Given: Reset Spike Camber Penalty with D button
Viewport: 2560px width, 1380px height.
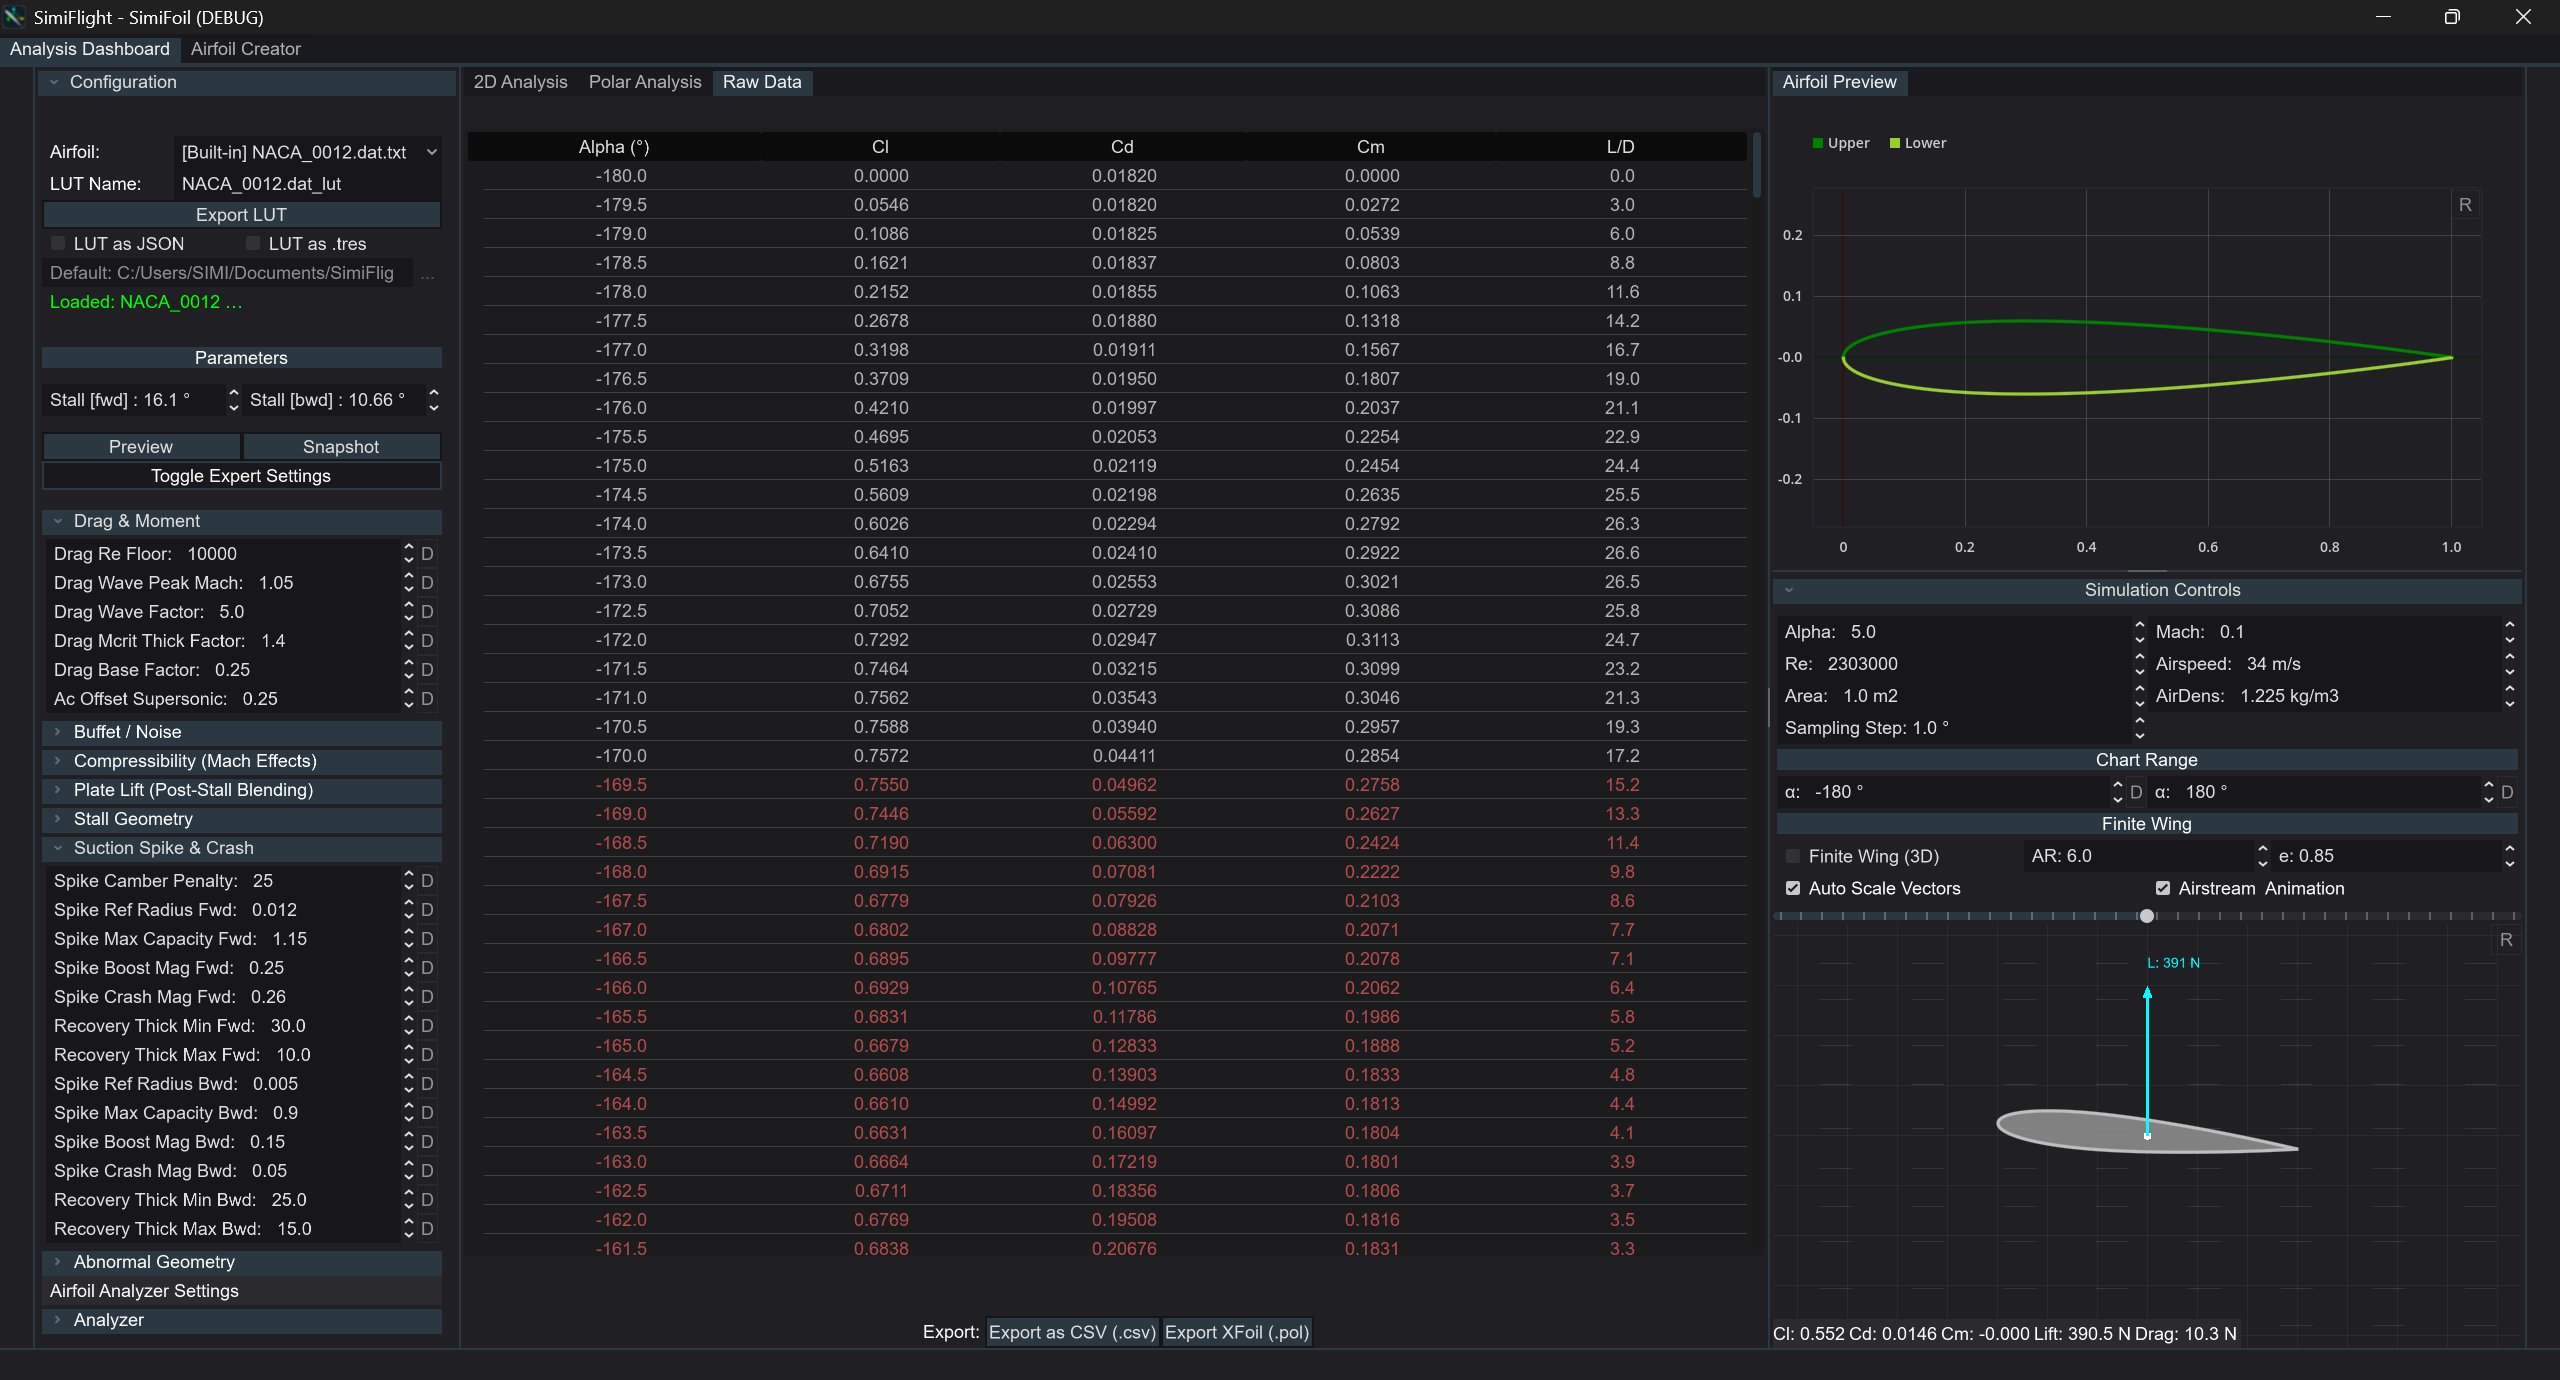Looking at the screenshot, I should (427, 881).
